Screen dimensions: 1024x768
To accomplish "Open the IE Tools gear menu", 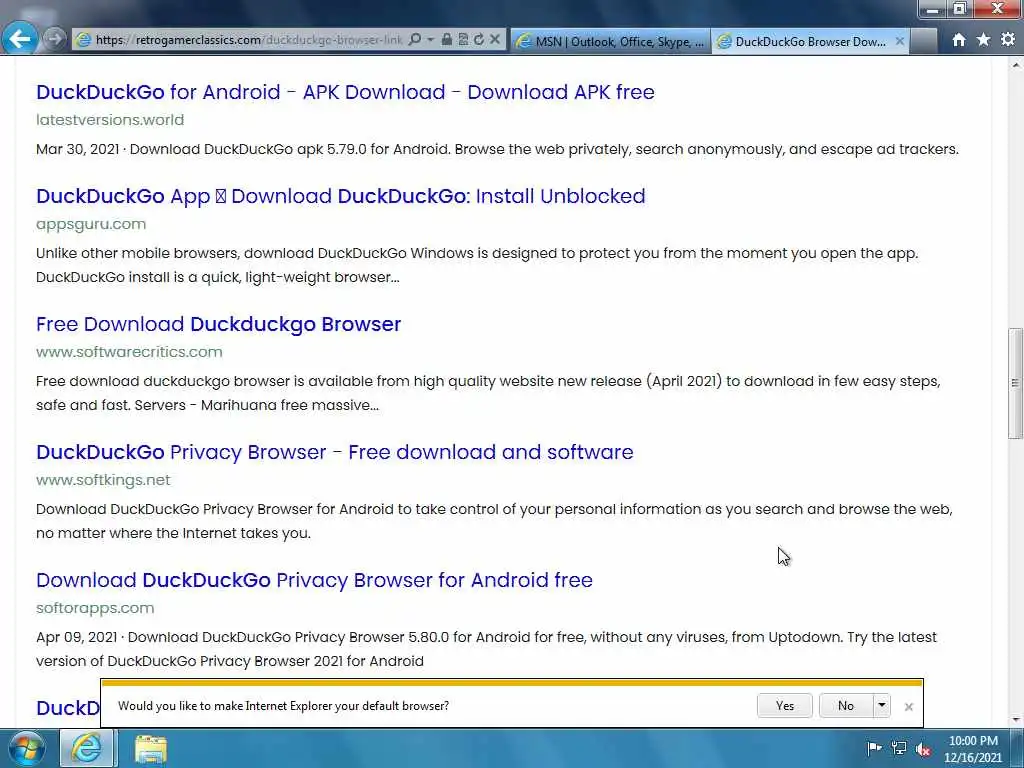I will [1008, 40].
